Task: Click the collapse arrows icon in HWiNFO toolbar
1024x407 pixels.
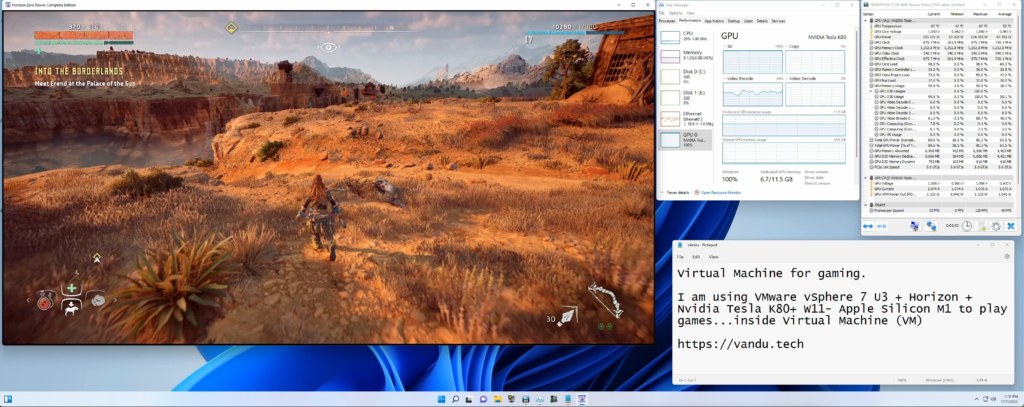Action: 882,226
